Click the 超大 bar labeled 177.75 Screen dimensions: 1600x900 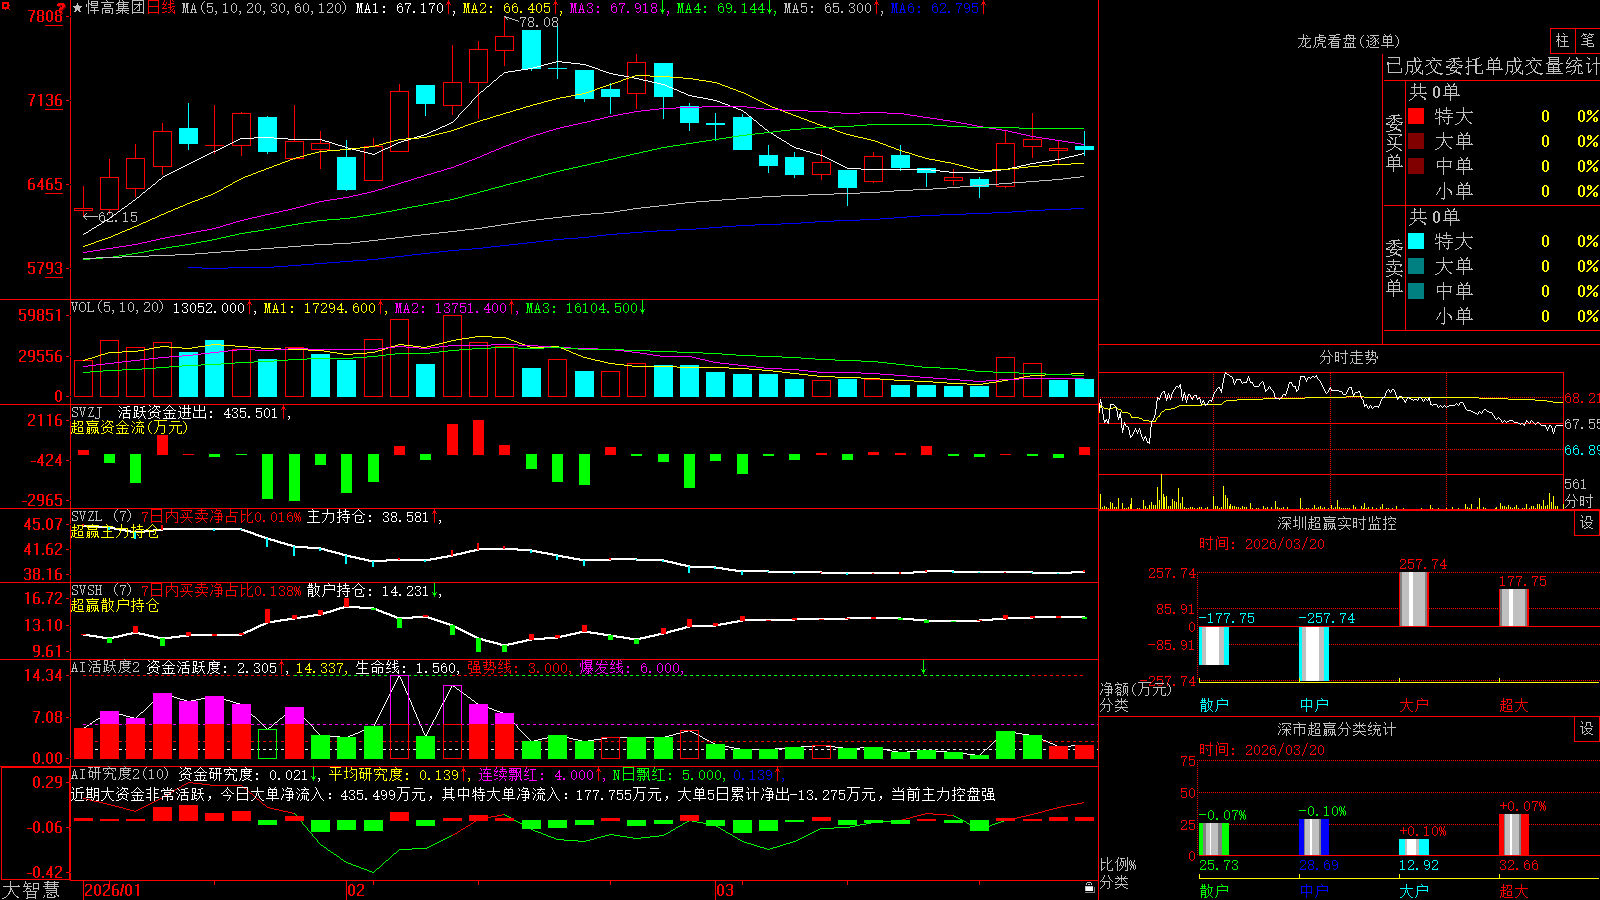pyautogui.click(x=1514, y=608)
